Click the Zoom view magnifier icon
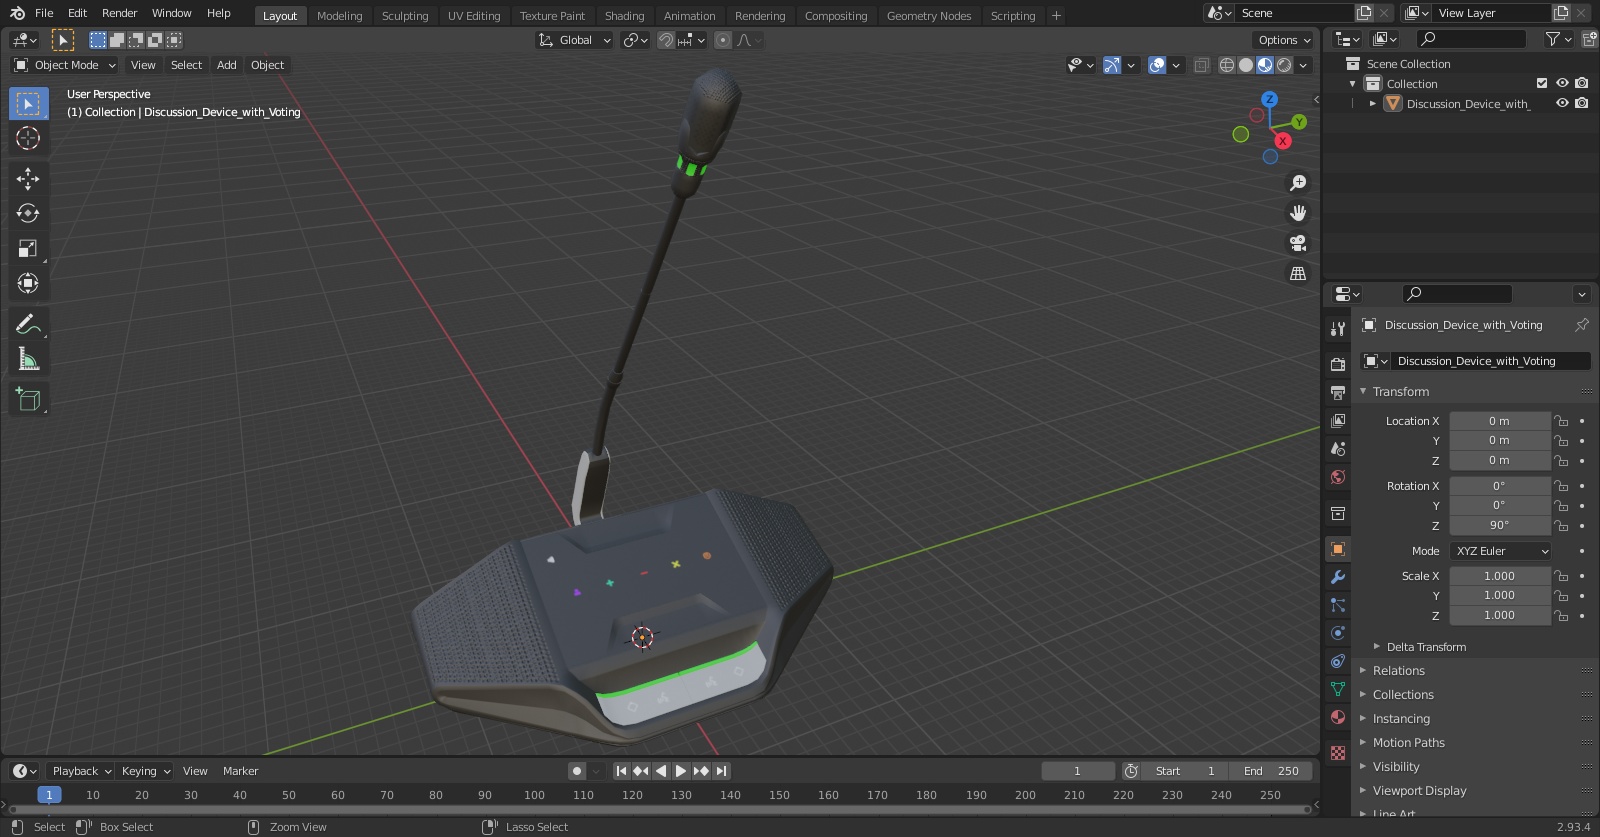The image size is (1600, 837). pyautogui.click(x=1298, y=183)
